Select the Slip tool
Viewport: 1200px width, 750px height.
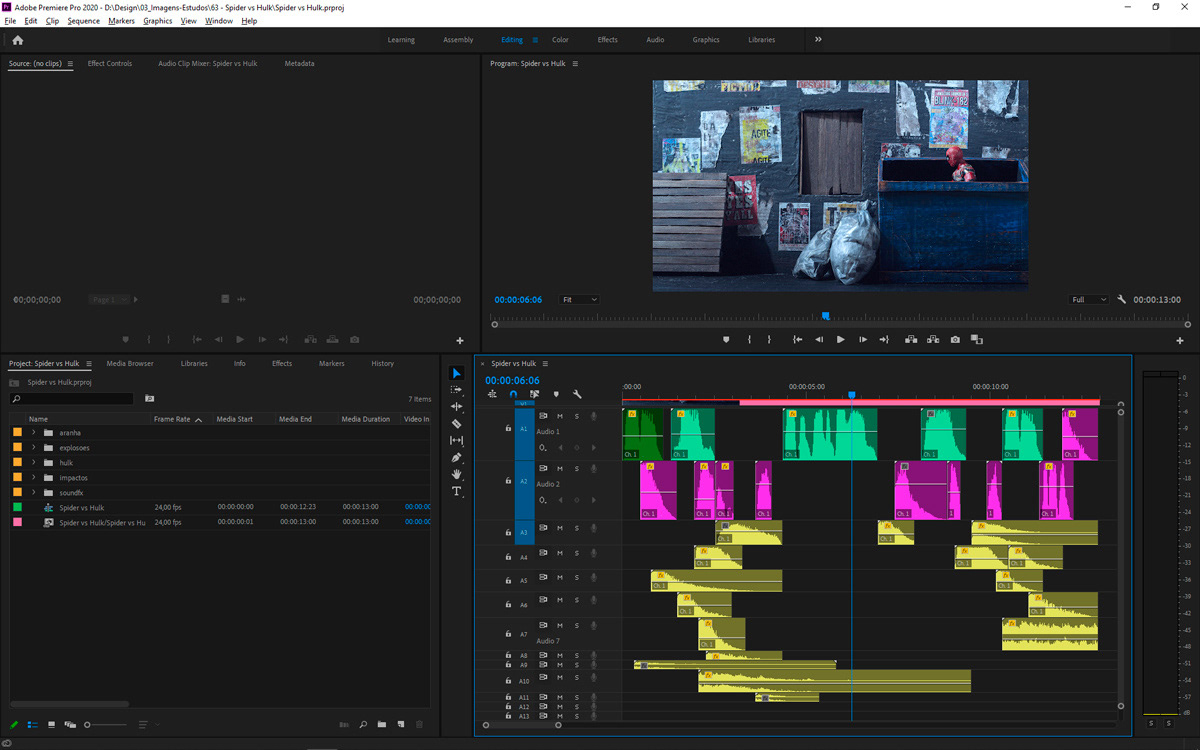(x=457, y=441)
